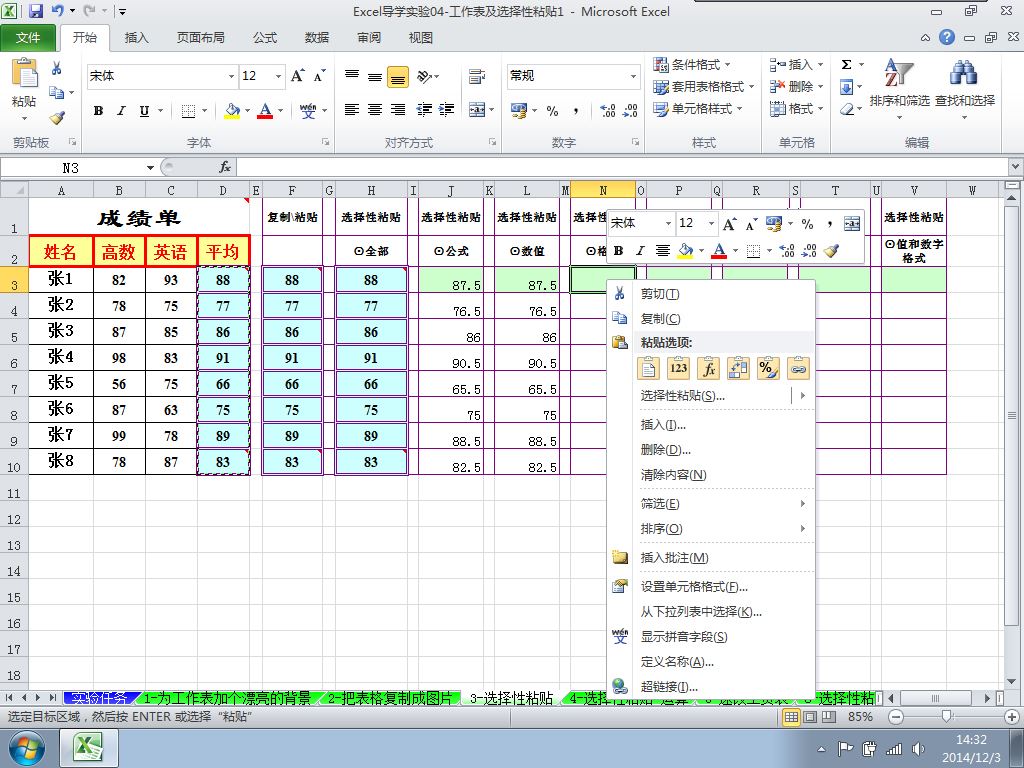The width and height of the screenshot is (1024, 768).
Task: Click the zoom out minus button
Action: [897, 717]
